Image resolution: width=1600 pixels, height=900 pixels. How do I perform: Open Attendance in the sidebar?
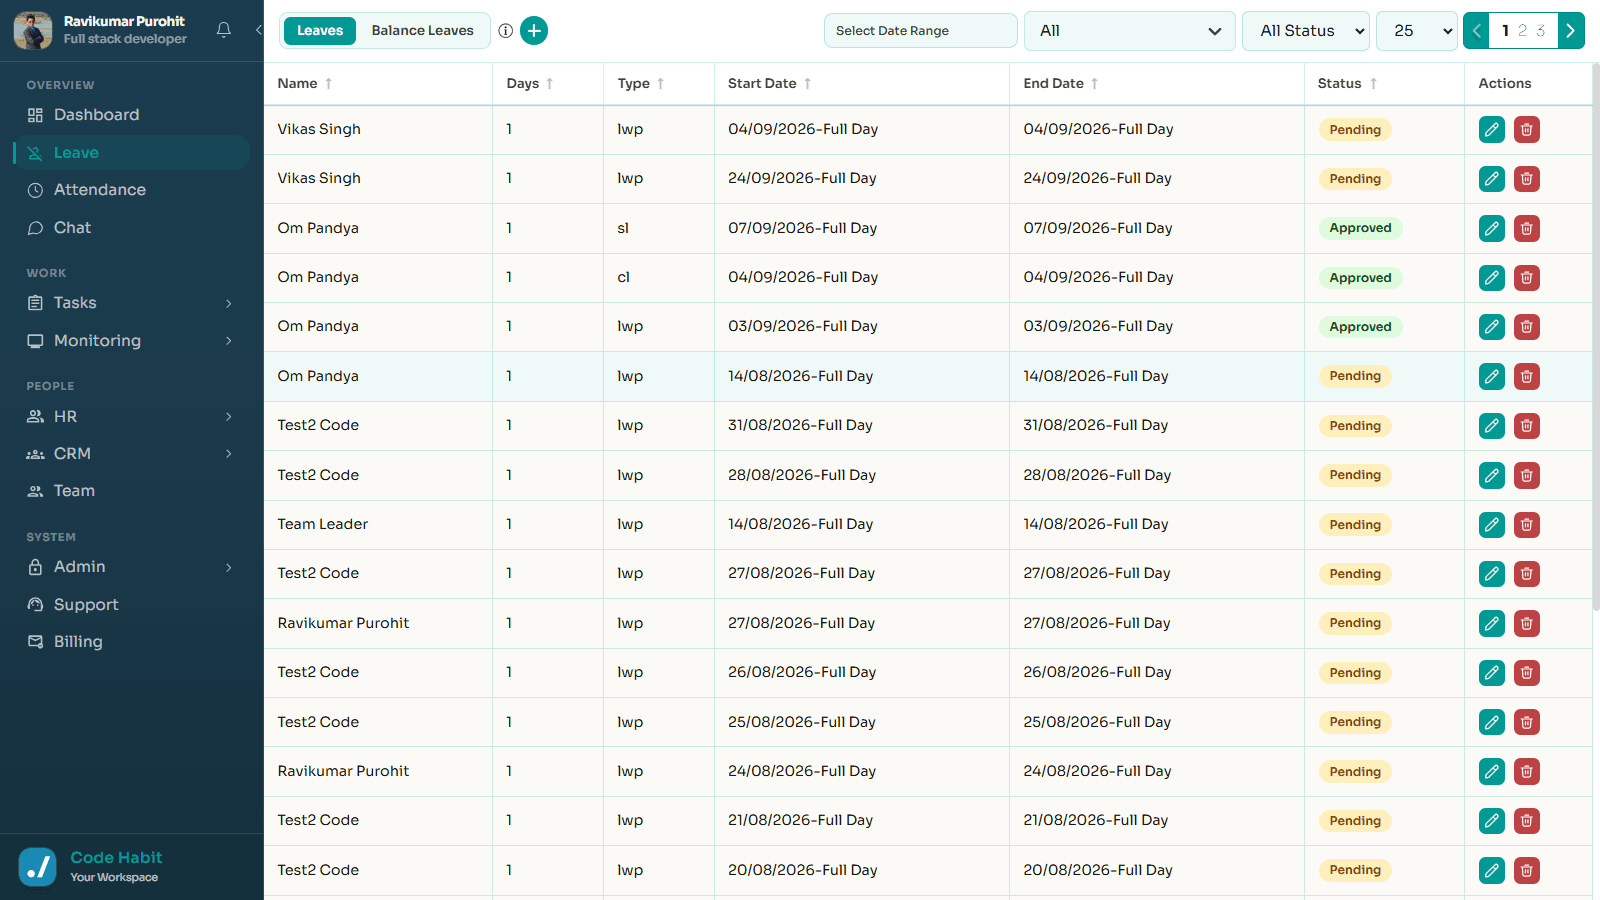130,190
